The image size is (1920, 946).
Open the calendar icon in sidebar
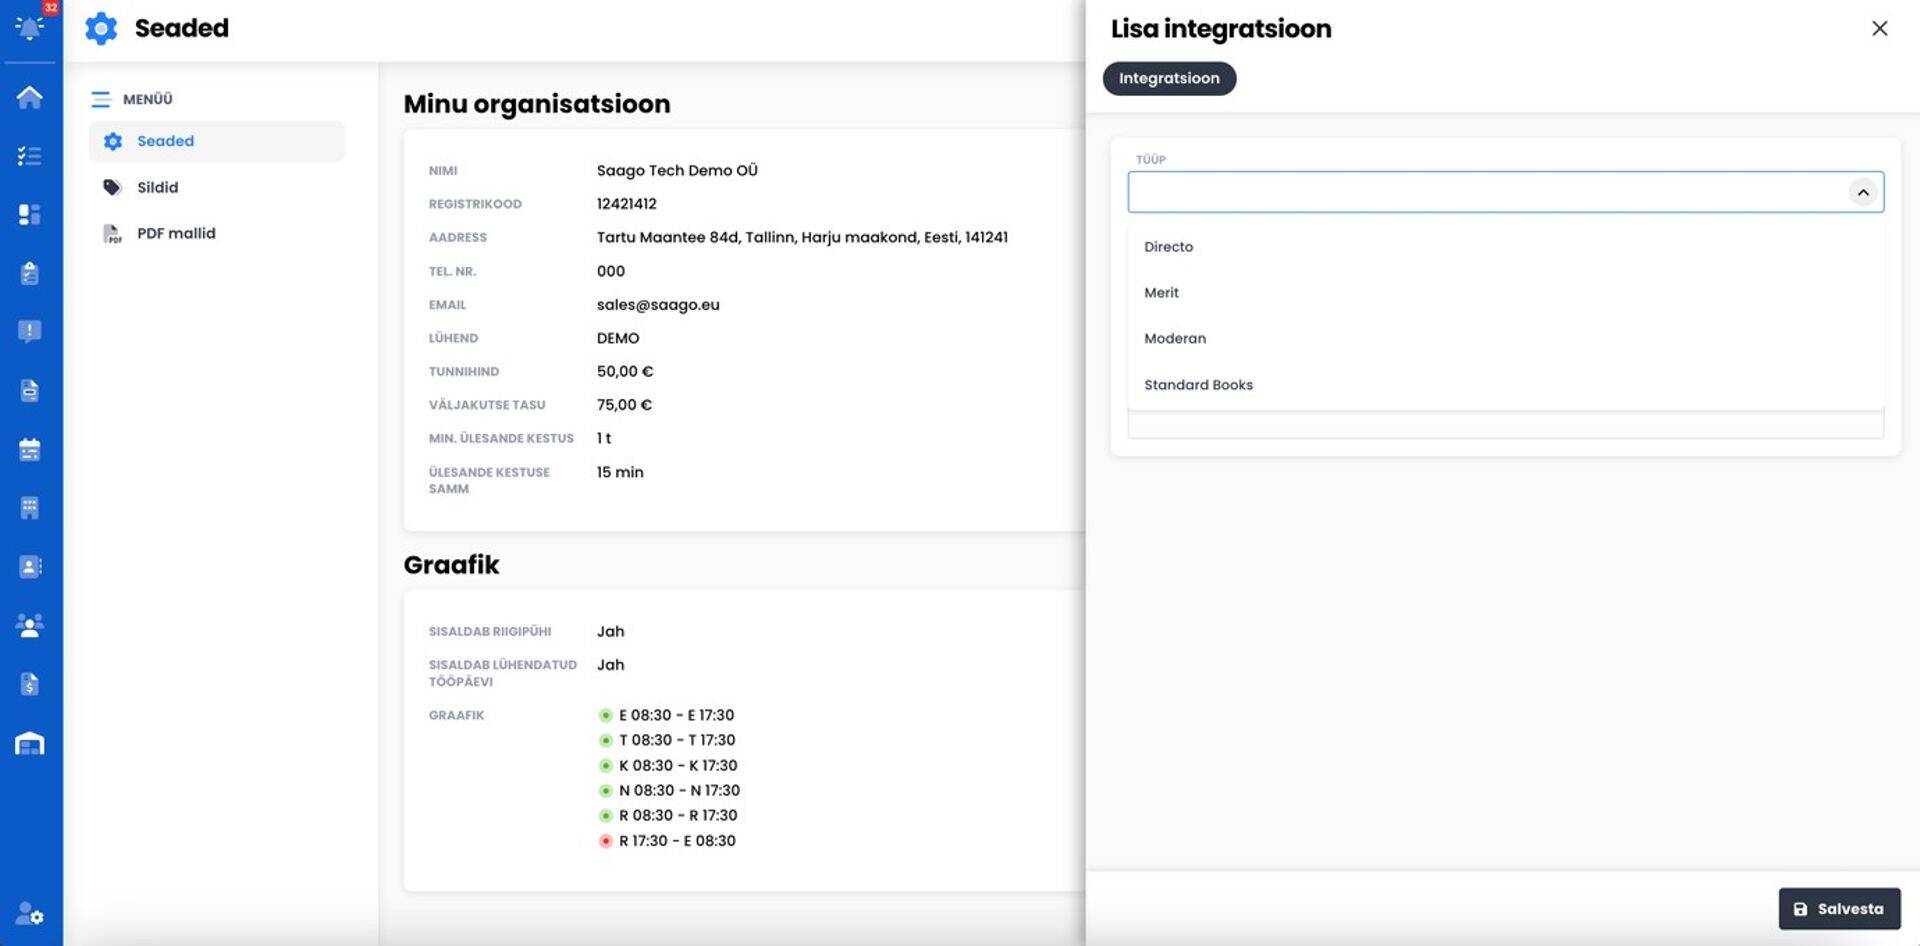coord(30,449)
